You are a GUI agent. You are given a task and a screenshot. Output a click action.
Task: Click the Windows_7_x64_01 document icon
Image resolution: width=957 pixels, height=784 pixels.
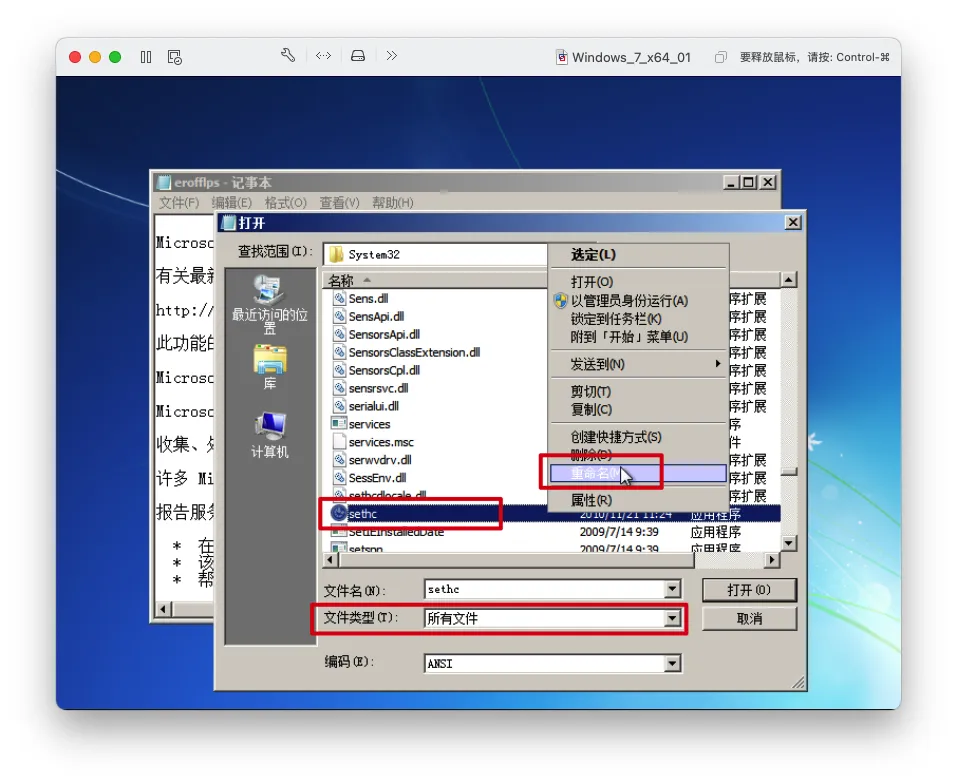561,57
